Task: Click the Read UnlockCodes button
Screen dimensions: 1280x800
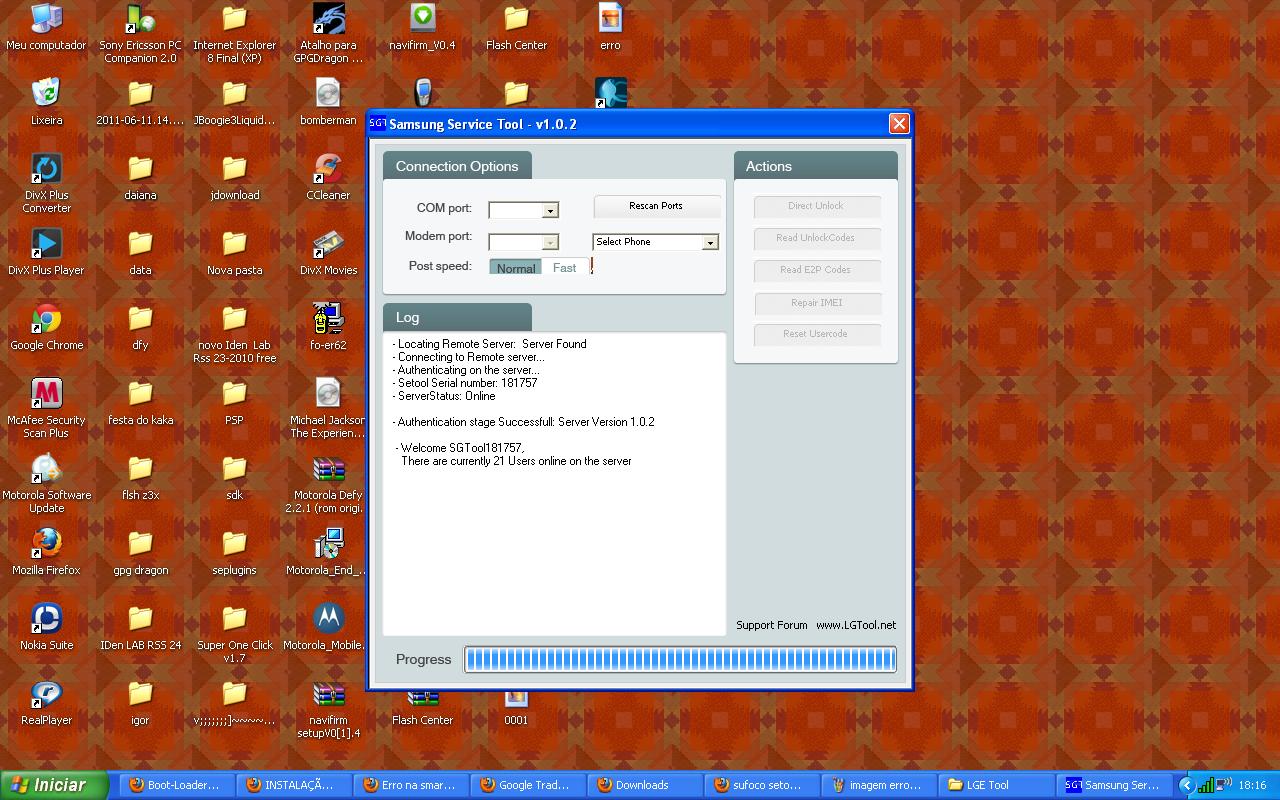Action: 816,238
